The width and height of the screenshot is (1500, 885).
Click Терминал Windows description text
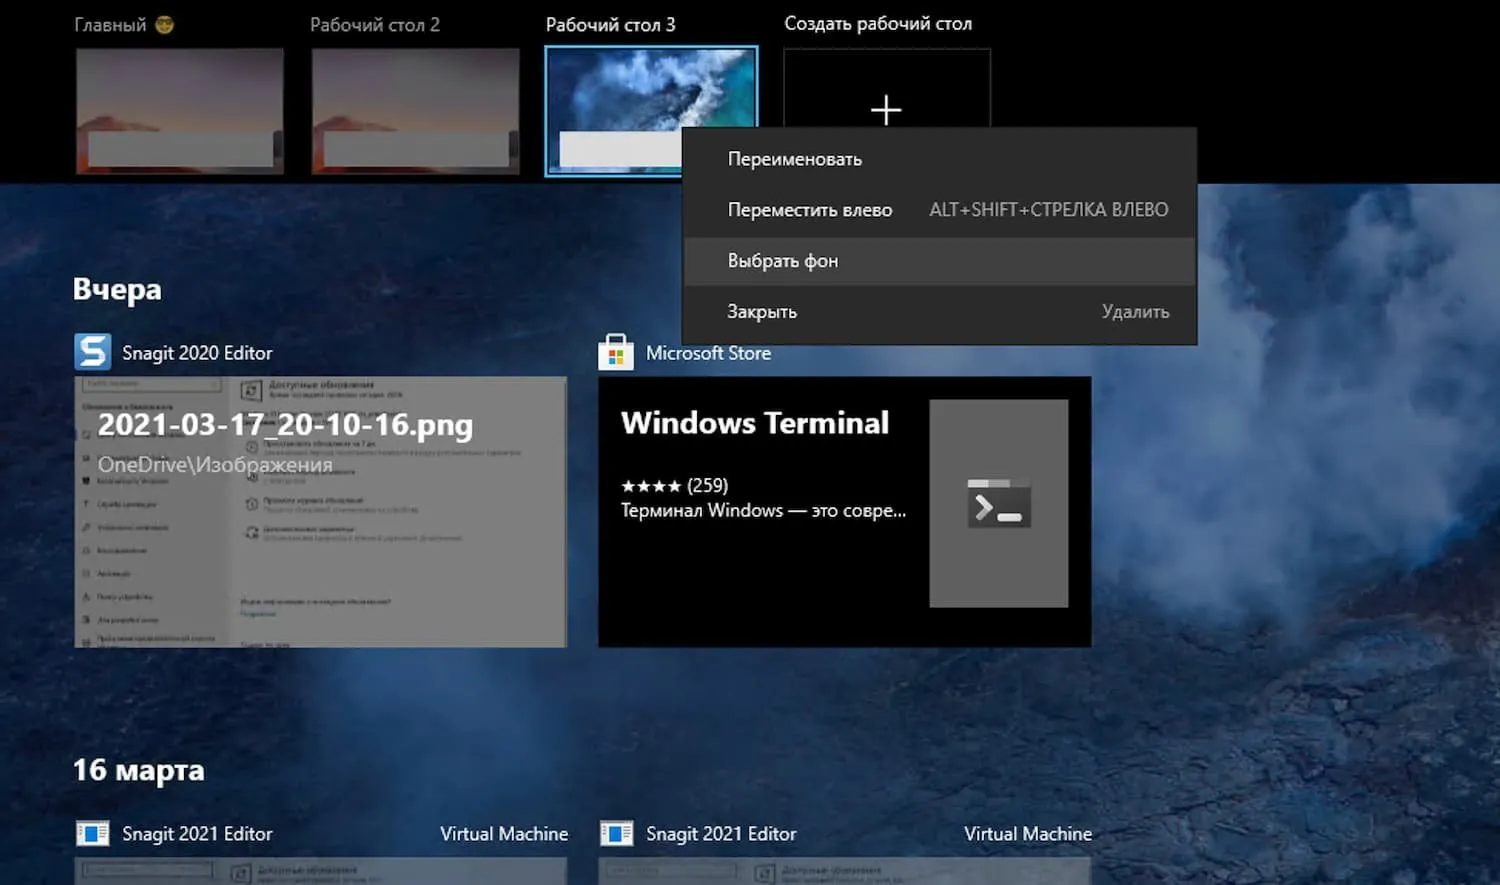pos(763,511)
